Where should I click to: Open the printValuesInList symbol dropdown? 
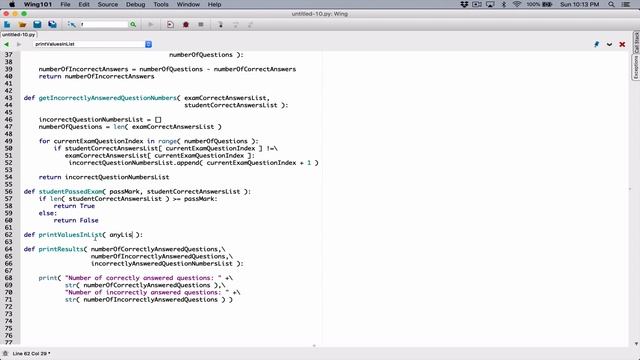[93, 44]
